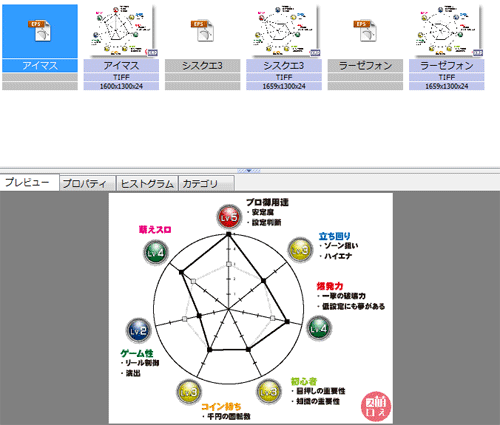This screenshot has width=500, height=425.
Task: Click the blue Lv2 badge in preview
Action: (x=139, y=330)
